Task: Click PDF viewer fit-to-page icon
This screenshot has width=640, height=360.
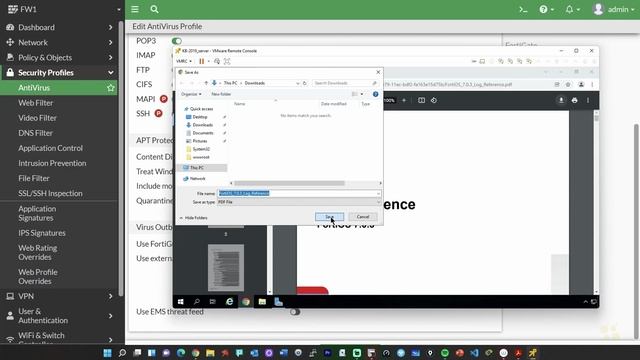Action: [421, 100]
